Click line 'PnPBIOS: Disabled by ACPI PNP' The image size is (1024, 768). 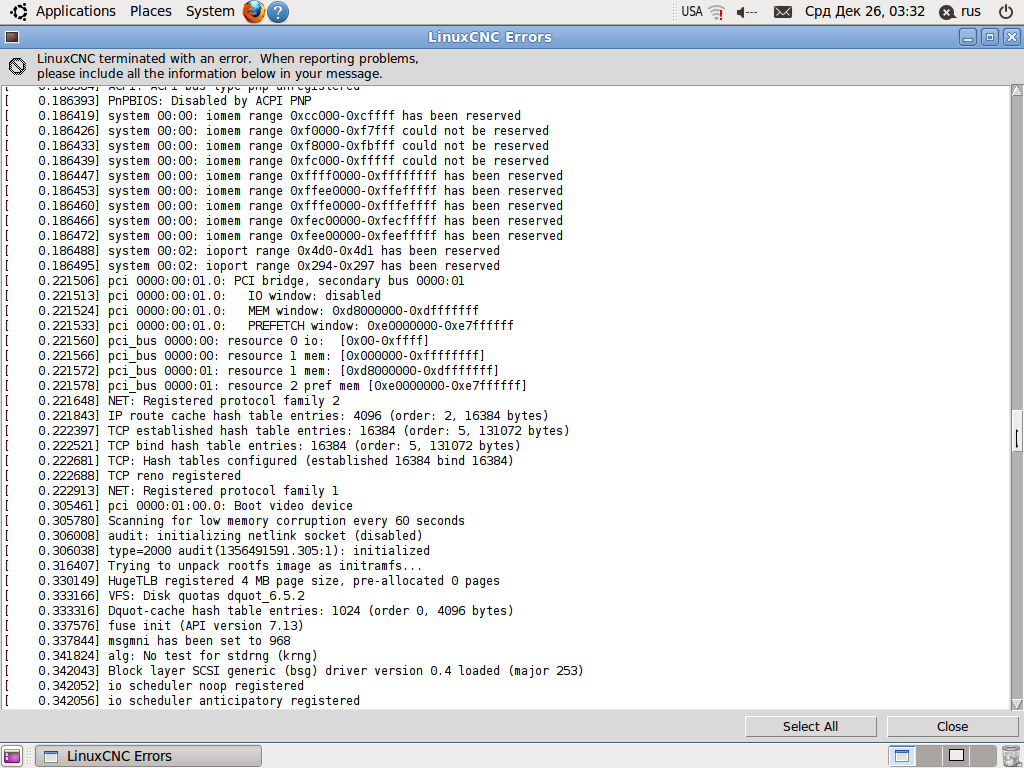(210, 101)
